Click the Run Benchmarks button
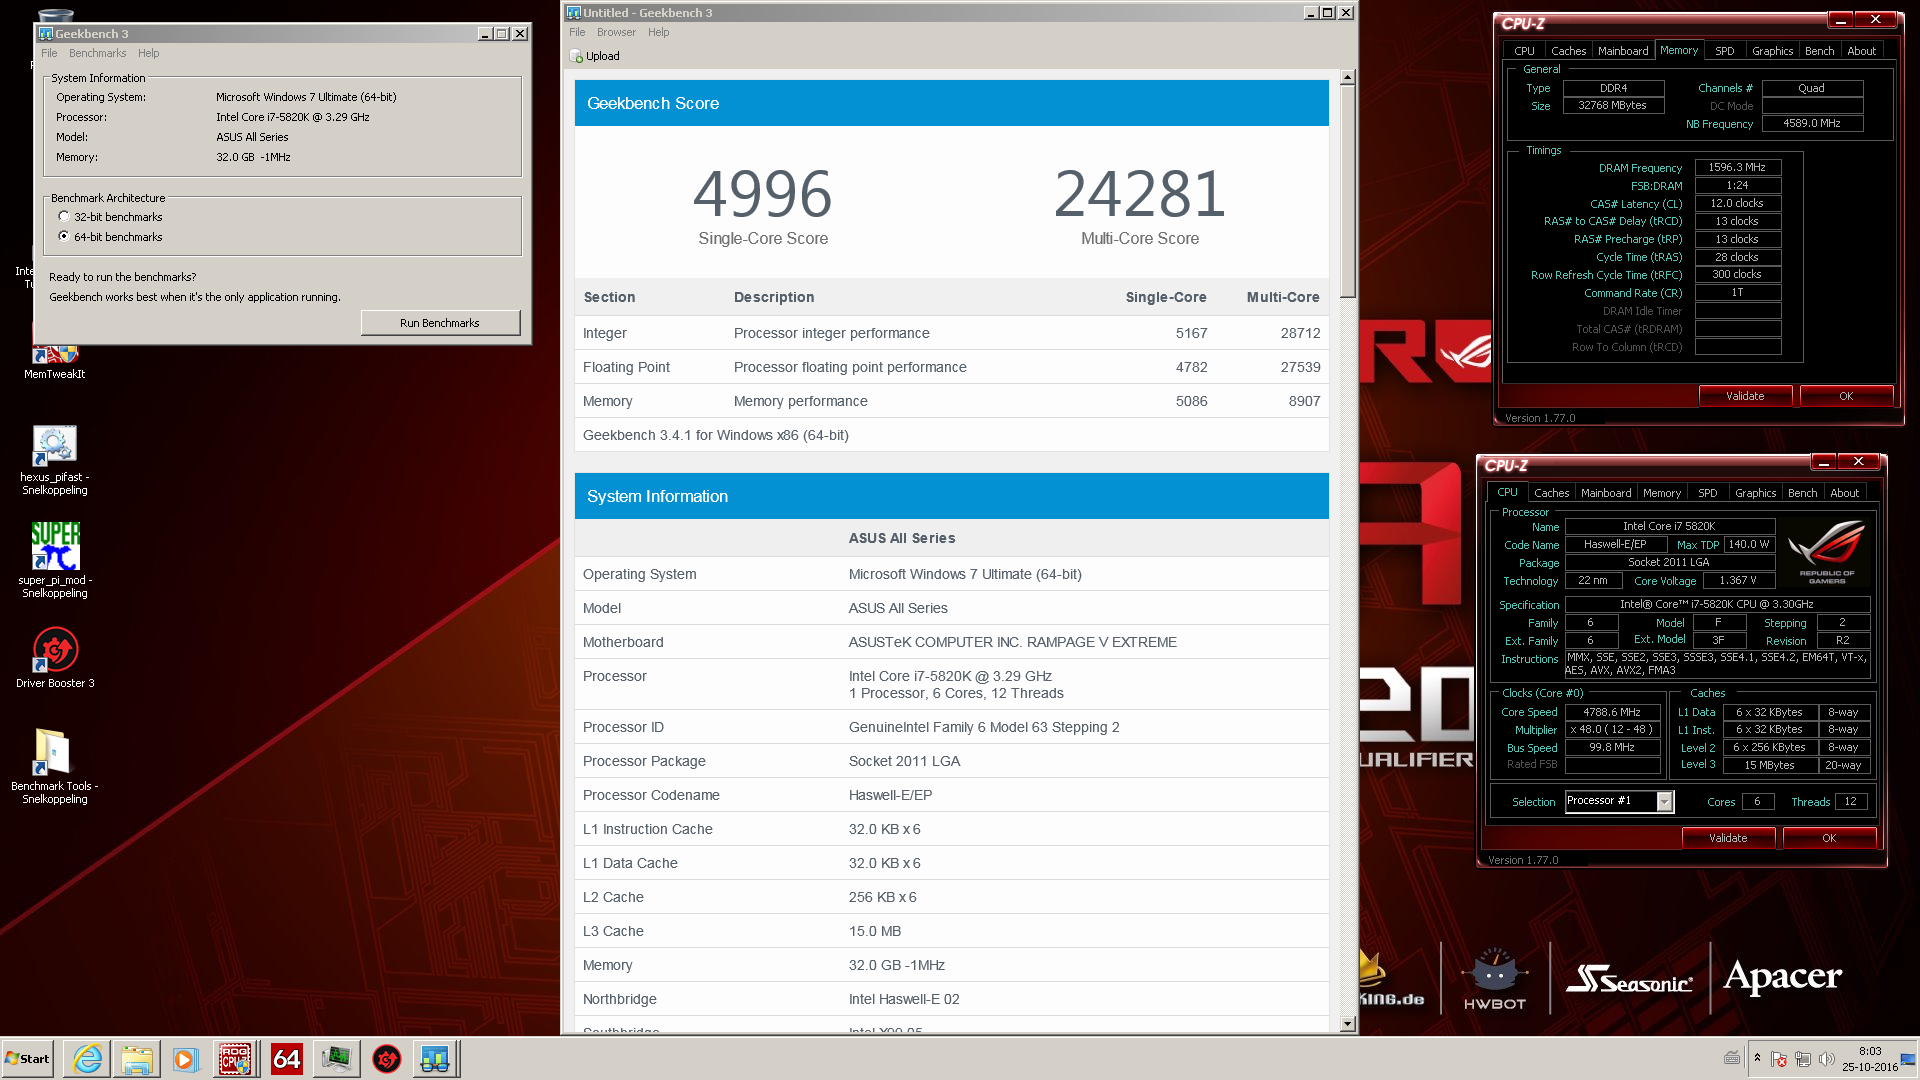The height and width of the screenshot is (1080, 1920). pos(440,323)
